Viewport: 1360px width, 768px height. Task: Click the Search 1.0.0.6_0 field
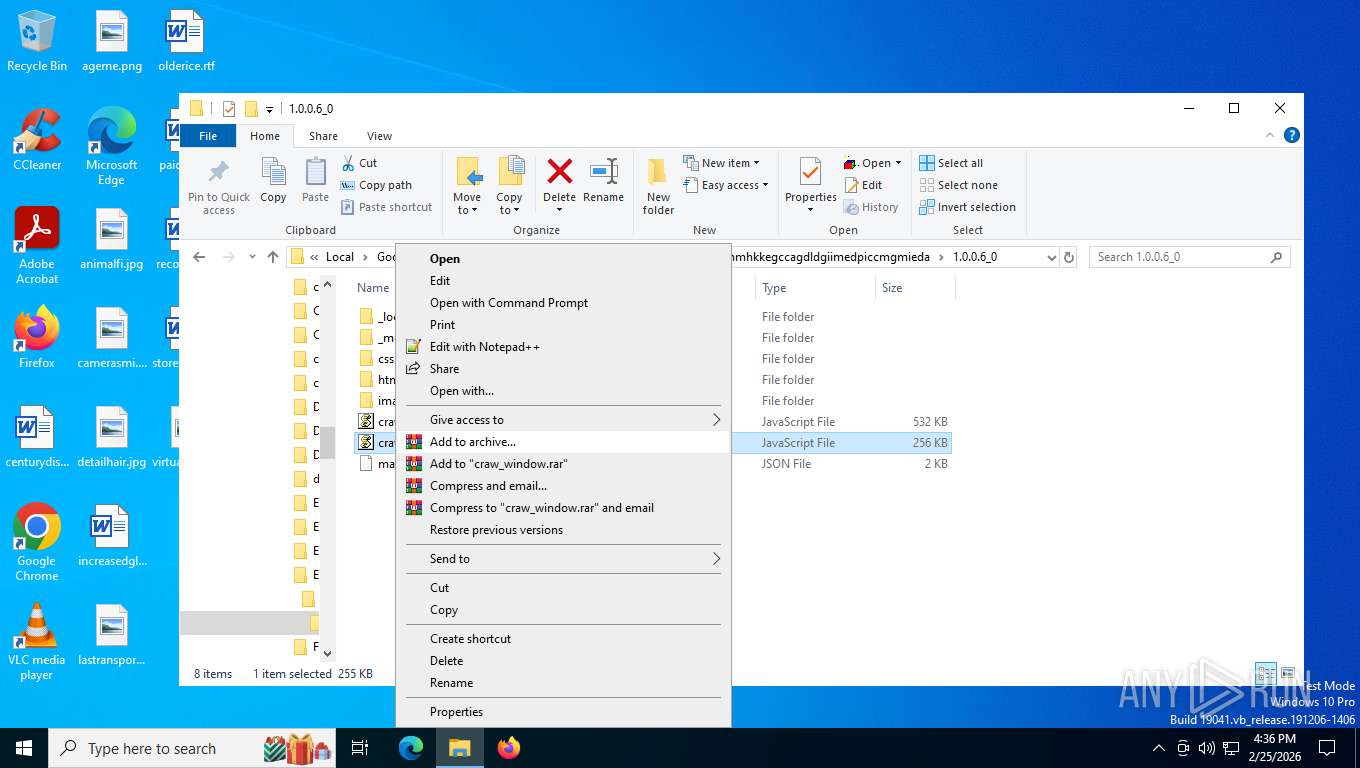coord(1189,257)
